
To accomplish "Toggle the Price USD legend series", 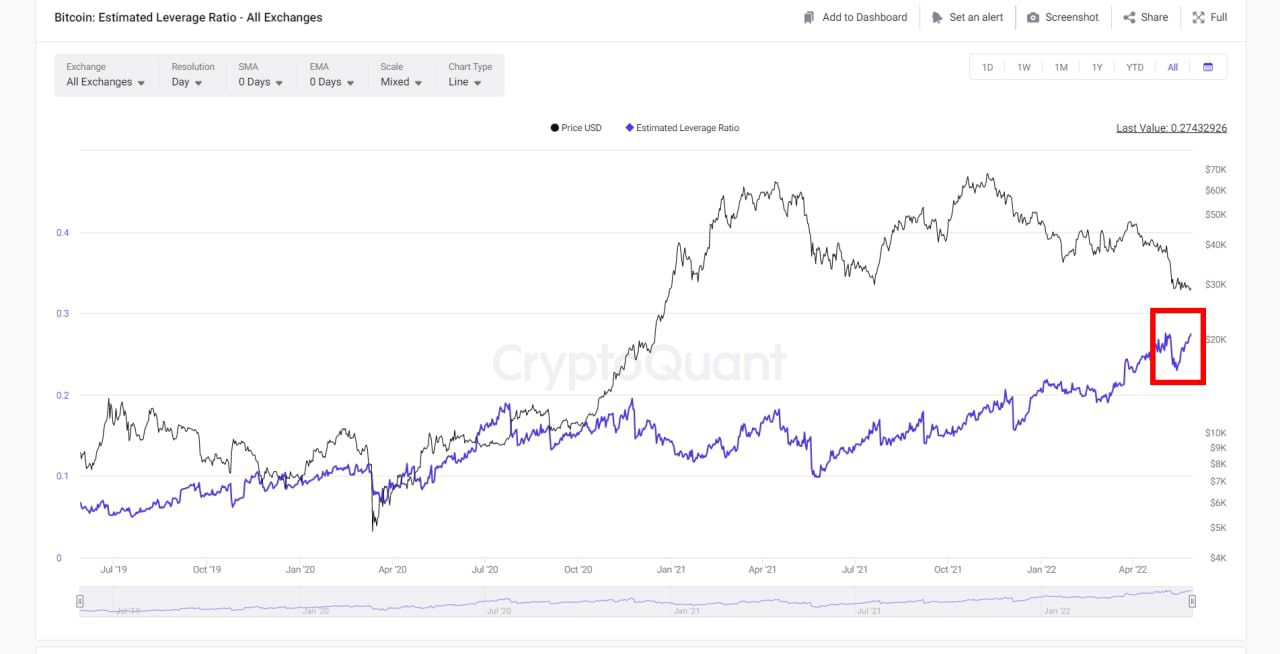I will tap(576, 128).
